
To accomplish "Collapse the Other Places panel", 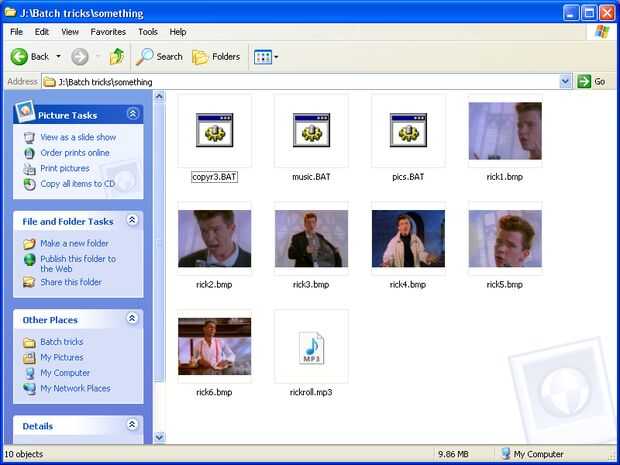I will [x=132, y=318].
